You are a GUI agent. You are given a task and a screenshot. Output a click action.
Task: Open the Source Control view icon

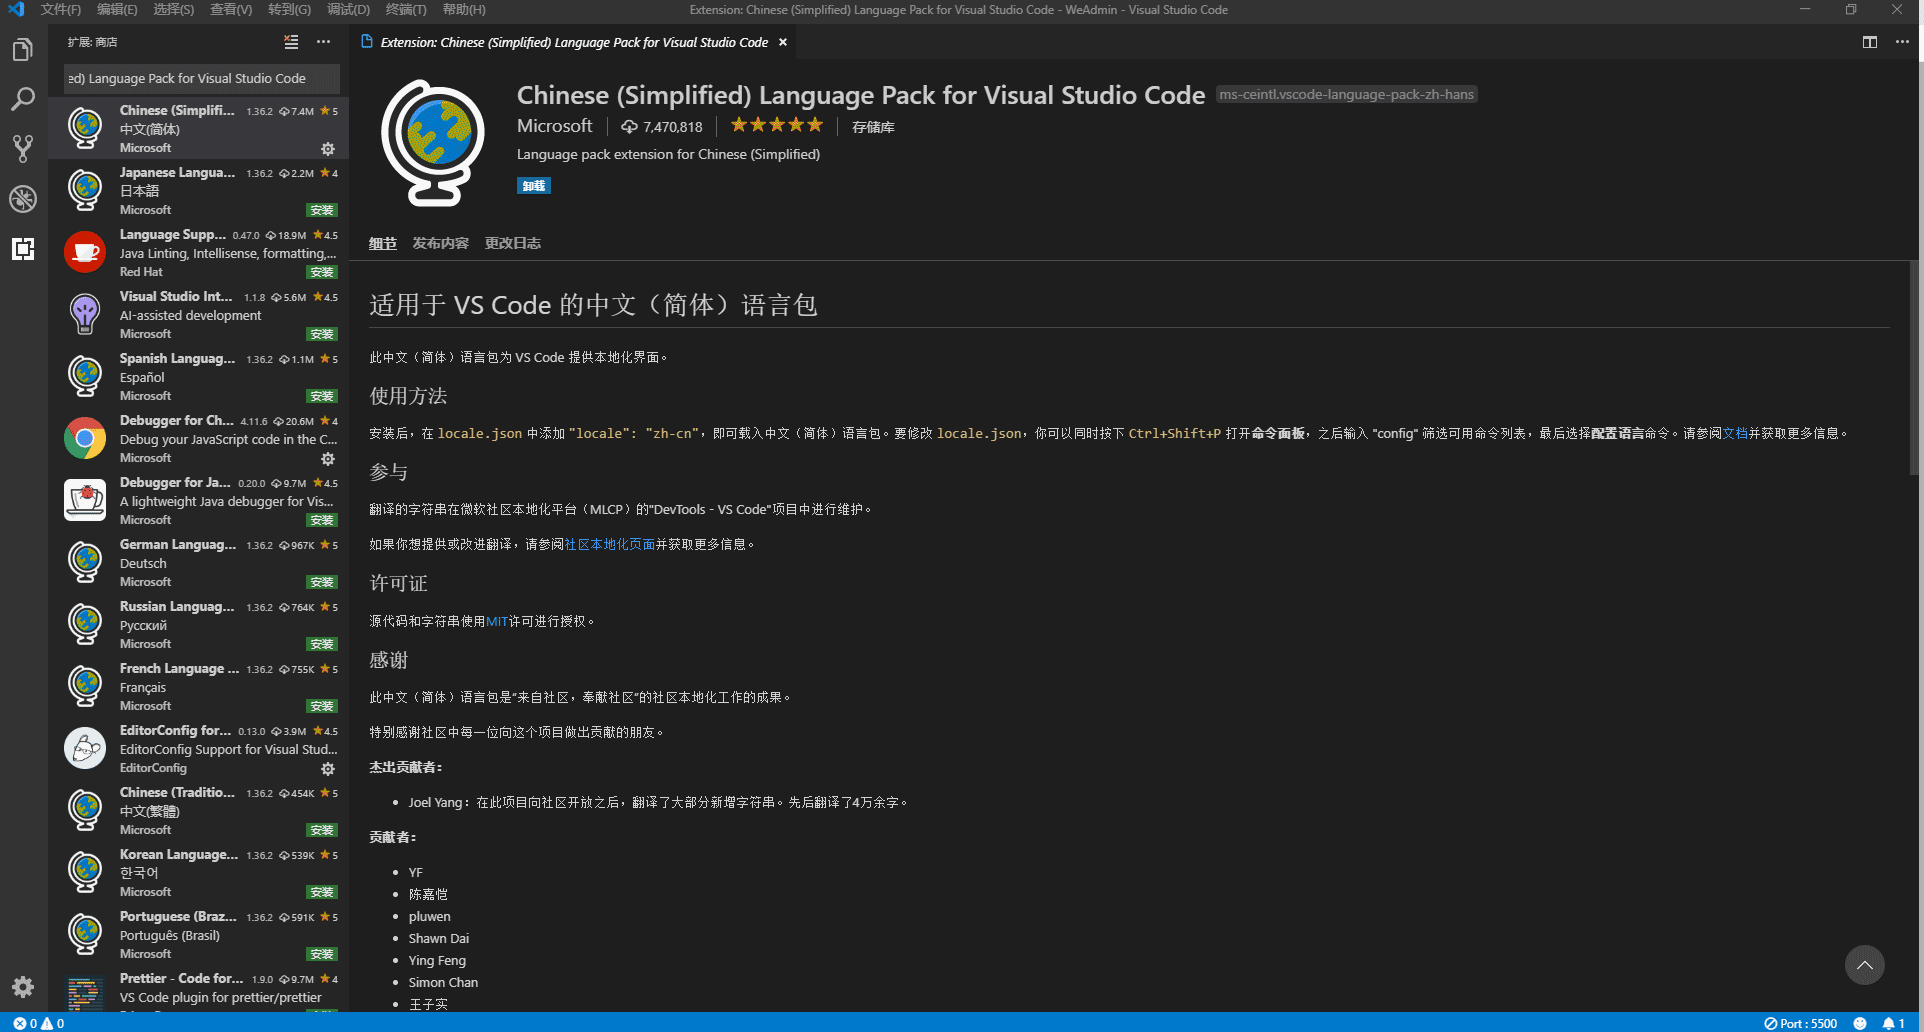22,149
